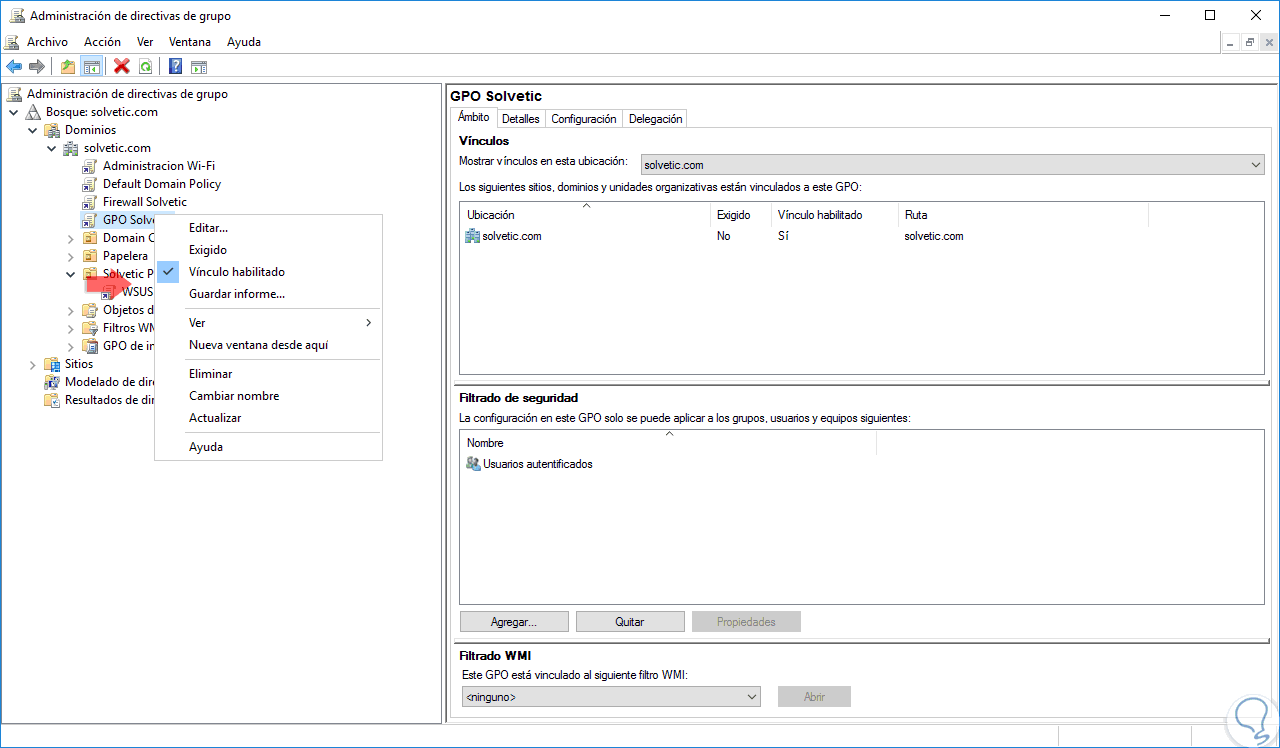Click Actualizar in the context menu
The height and width of the screenshot is (748, 1280).
268,418
